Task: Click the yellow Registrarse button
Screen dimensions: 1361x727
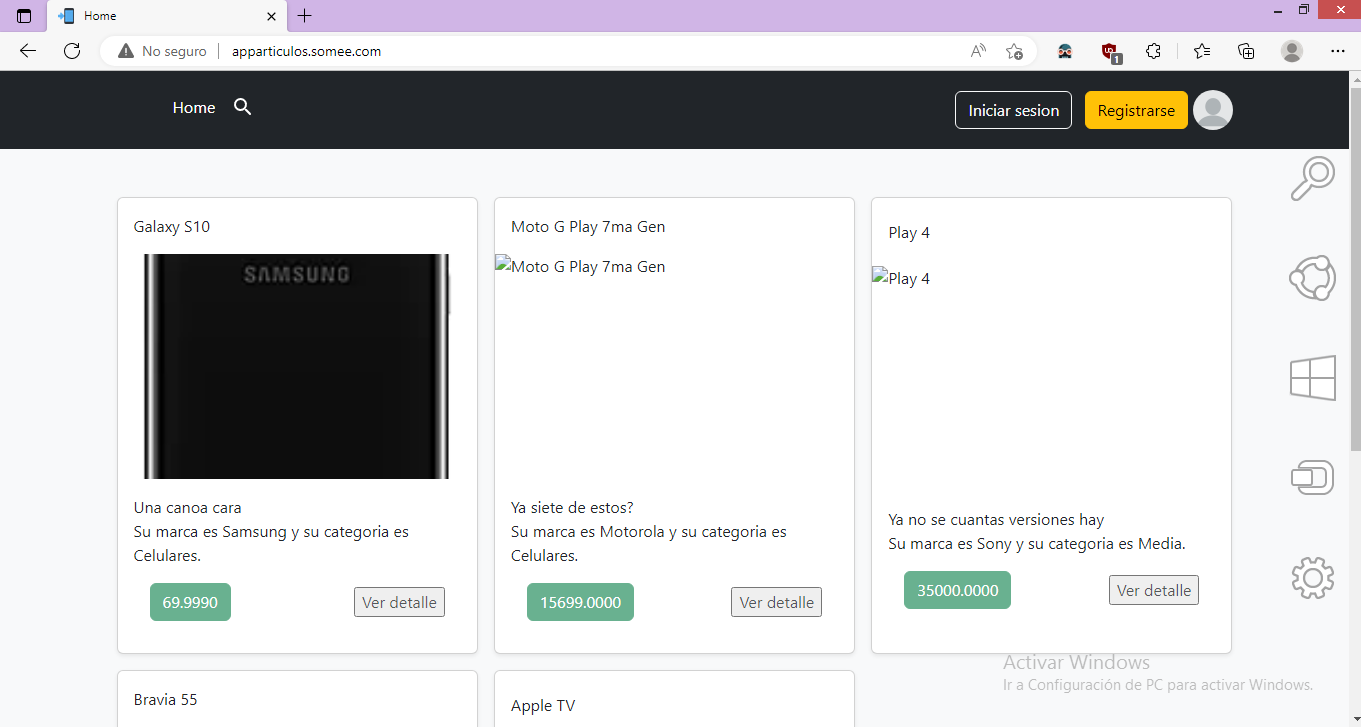Action: pos(1136,110)
